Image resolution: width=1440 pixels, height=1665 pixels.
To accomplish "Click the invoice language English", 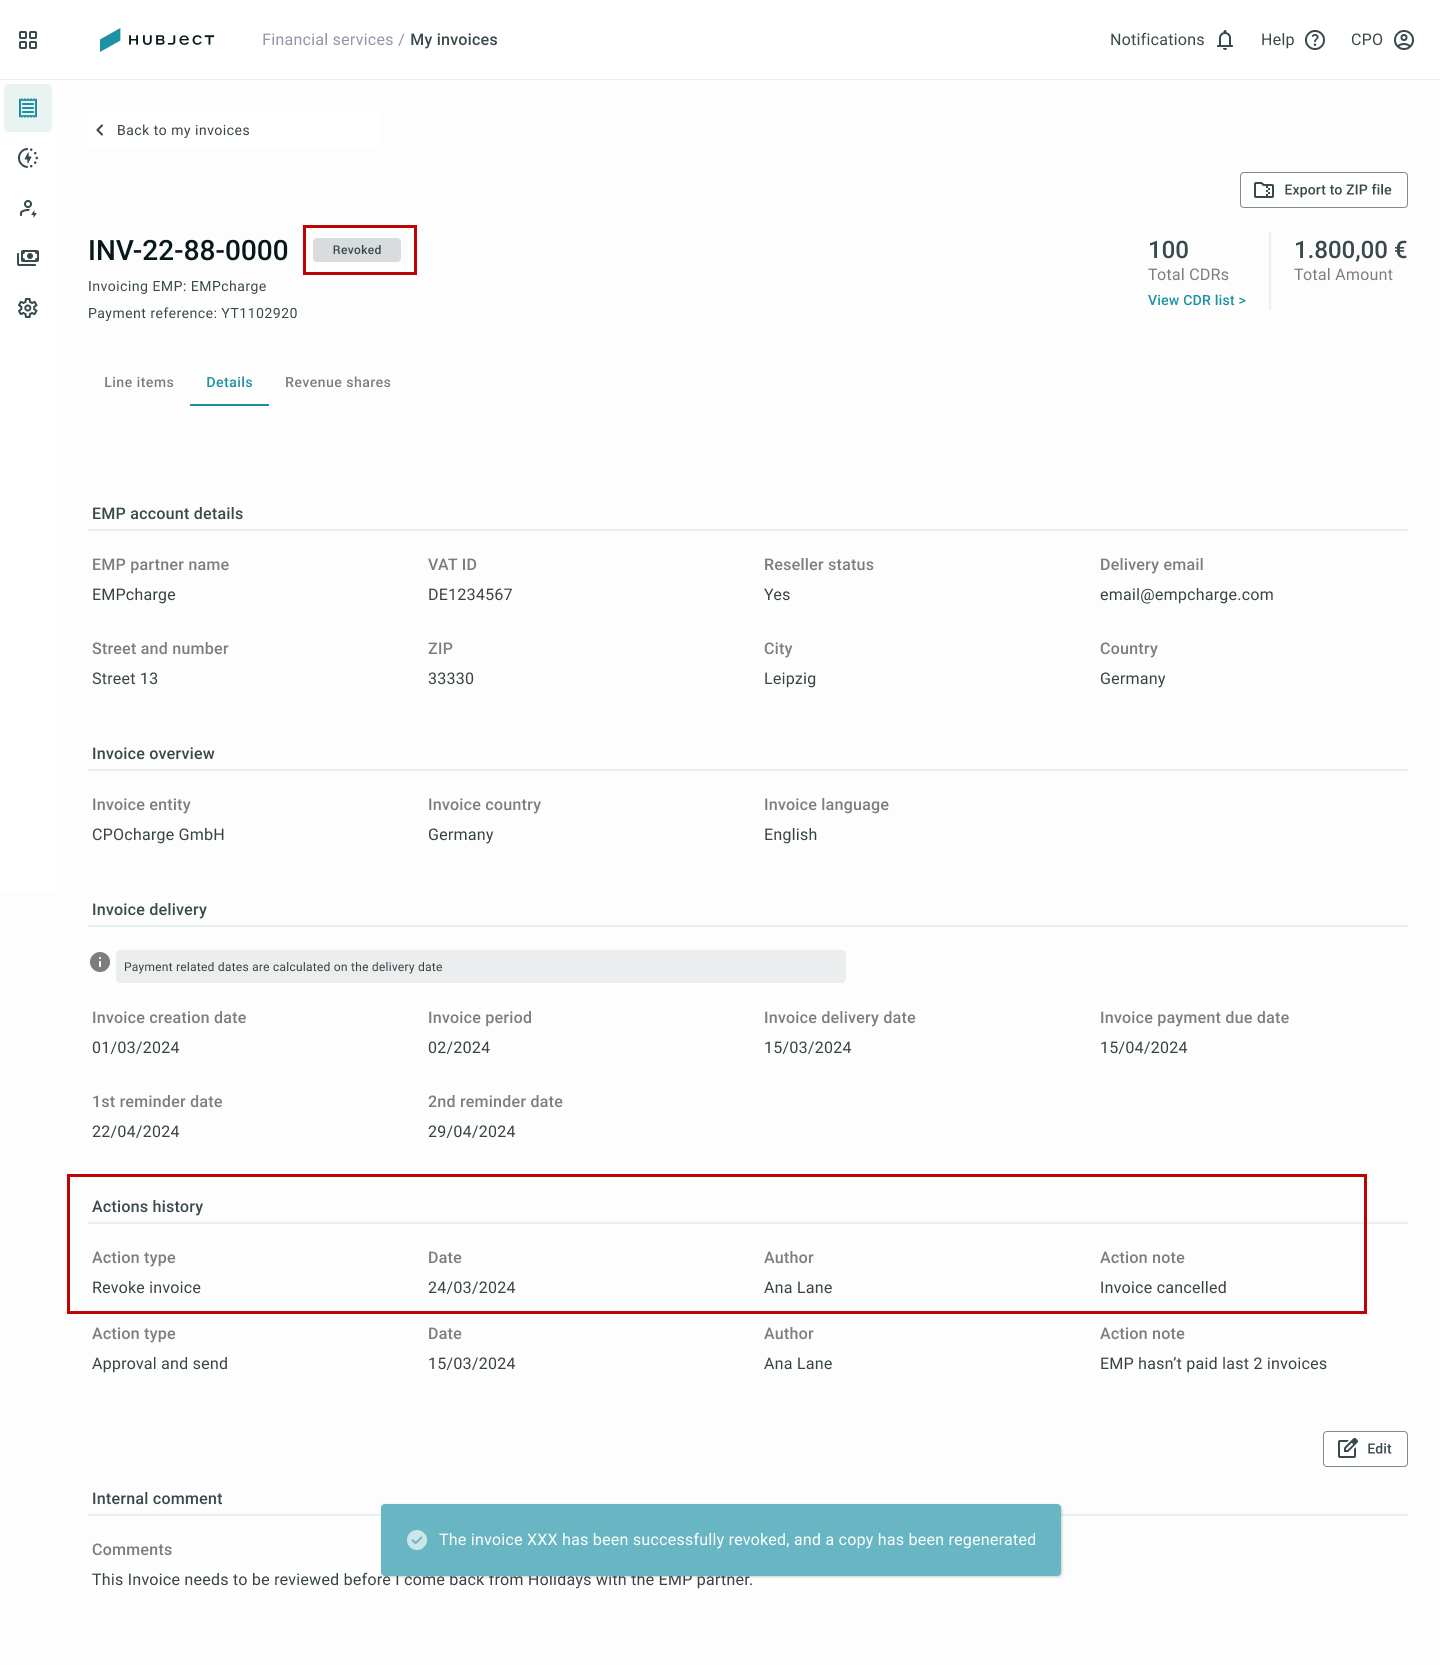I will coord(790,835).
